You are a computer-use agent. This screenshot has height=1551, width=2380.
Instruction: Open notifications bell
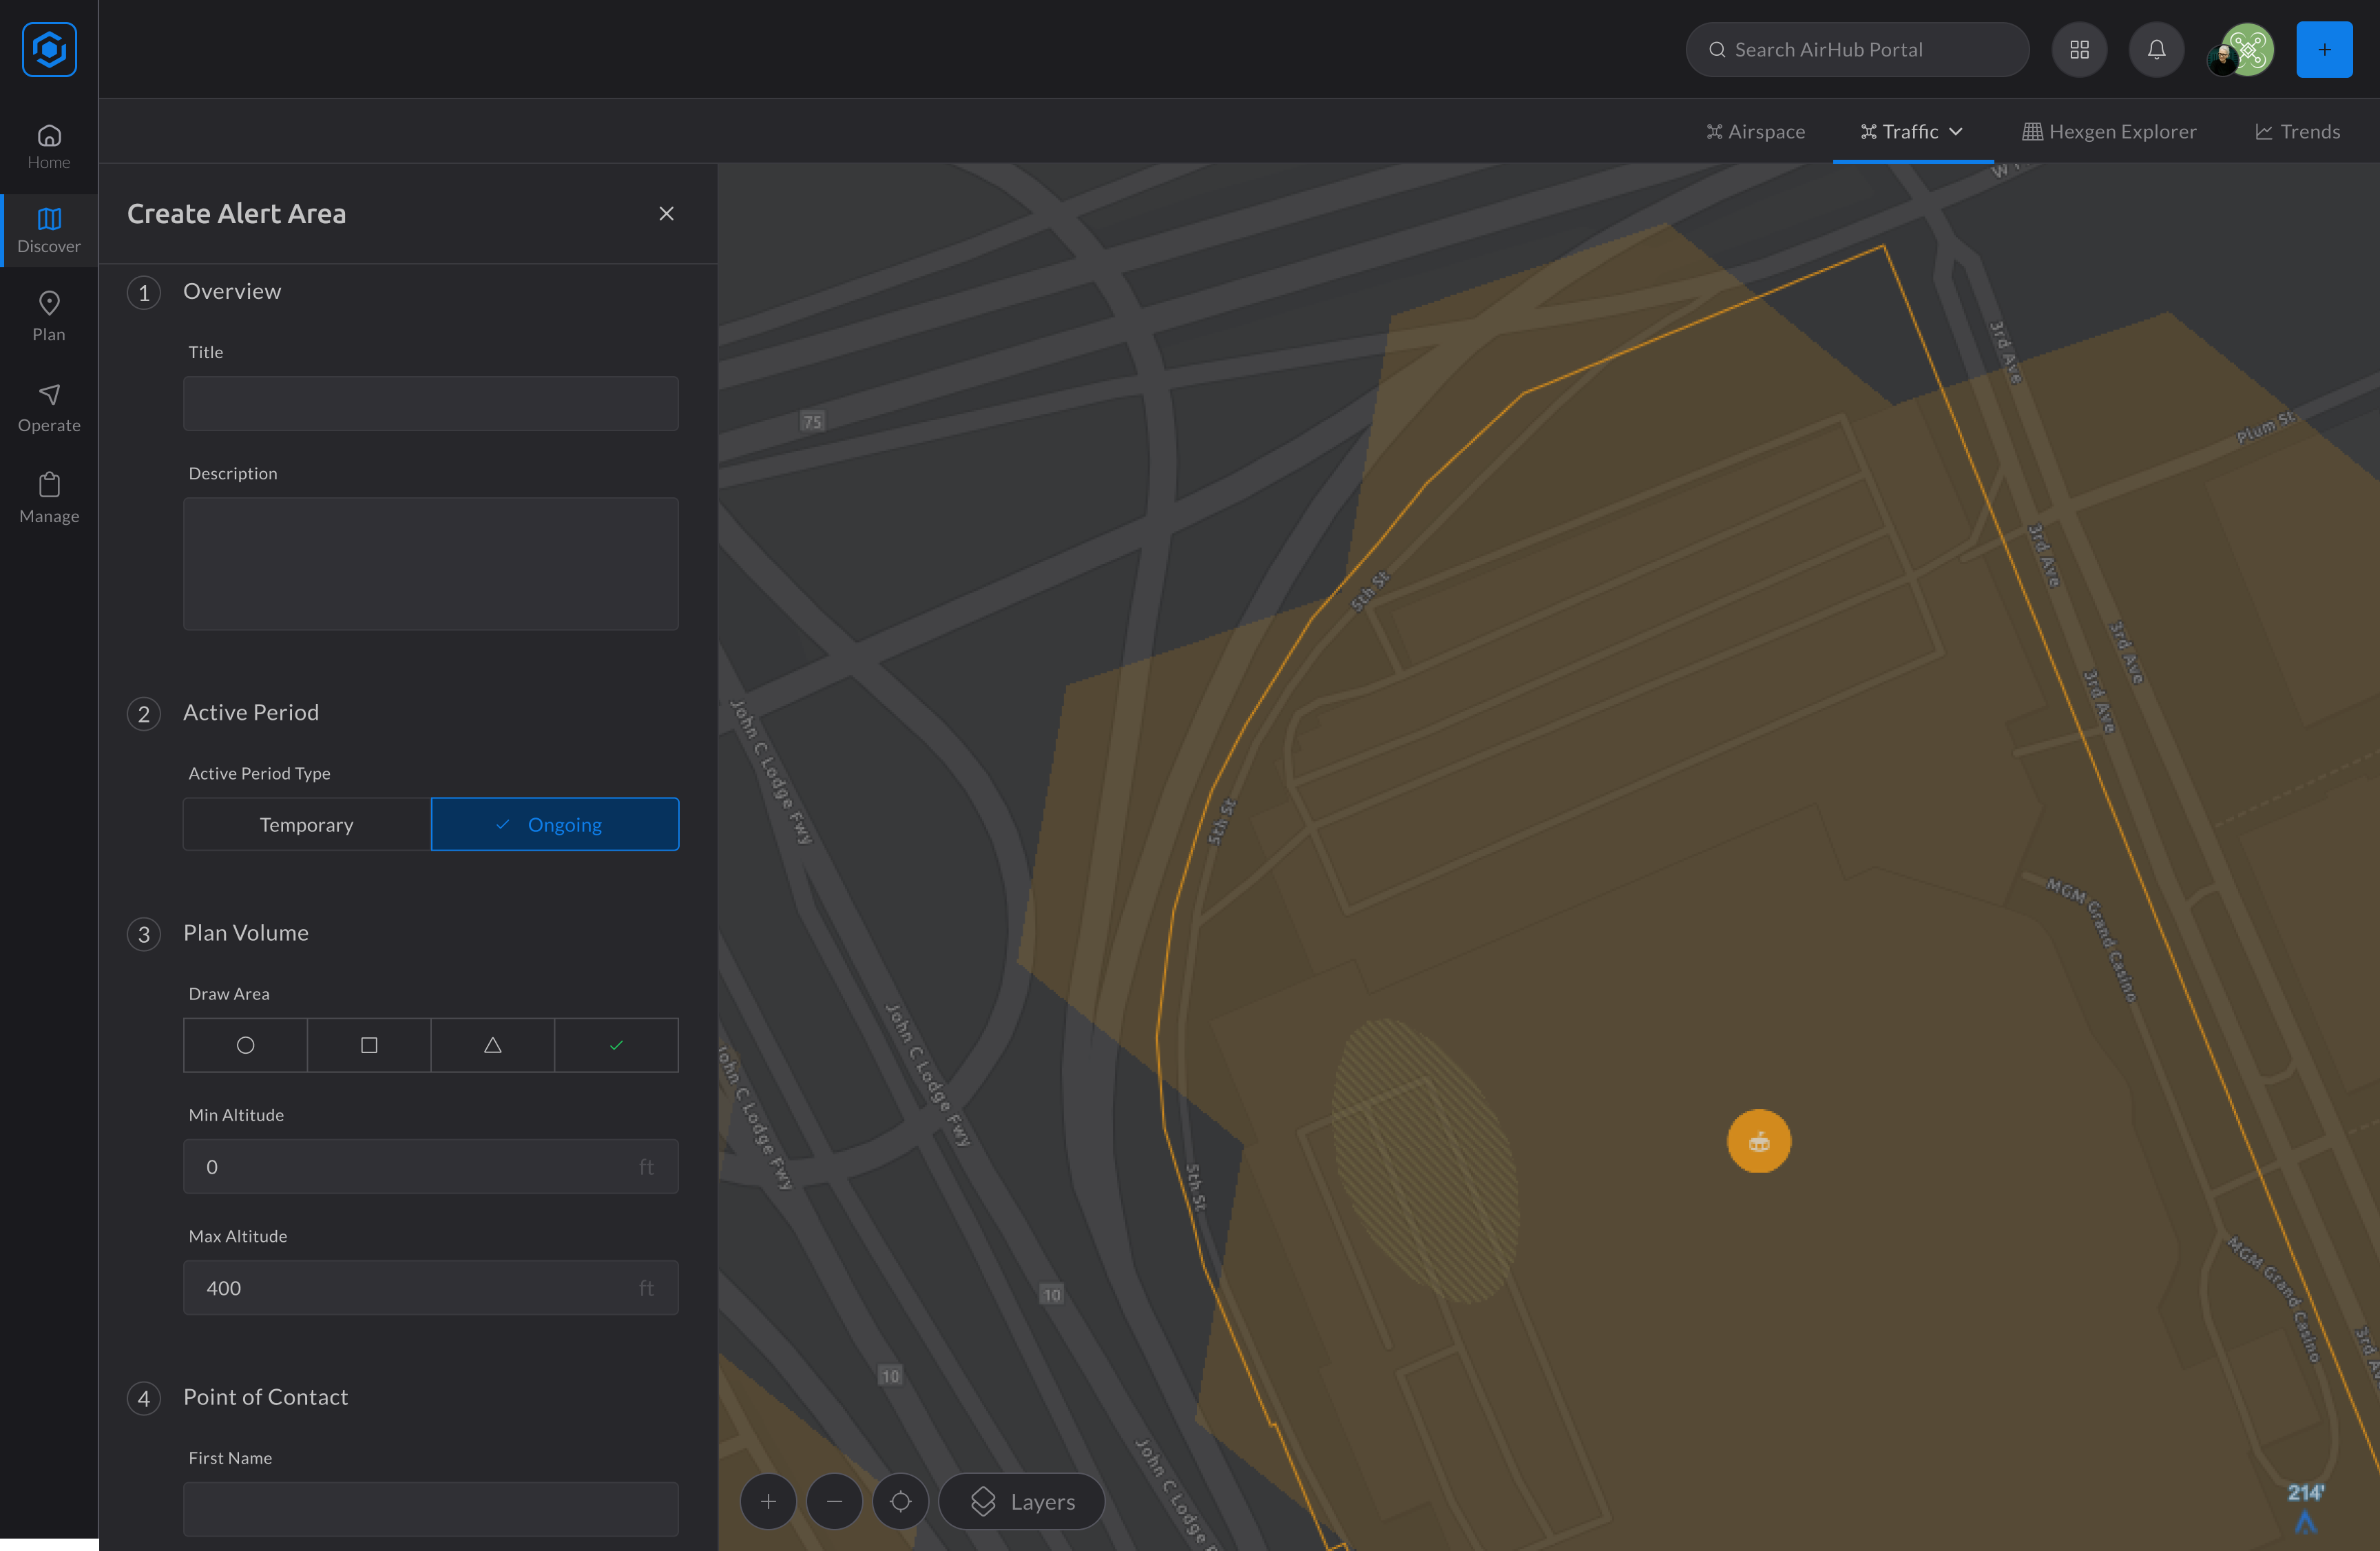(2156, 49)
